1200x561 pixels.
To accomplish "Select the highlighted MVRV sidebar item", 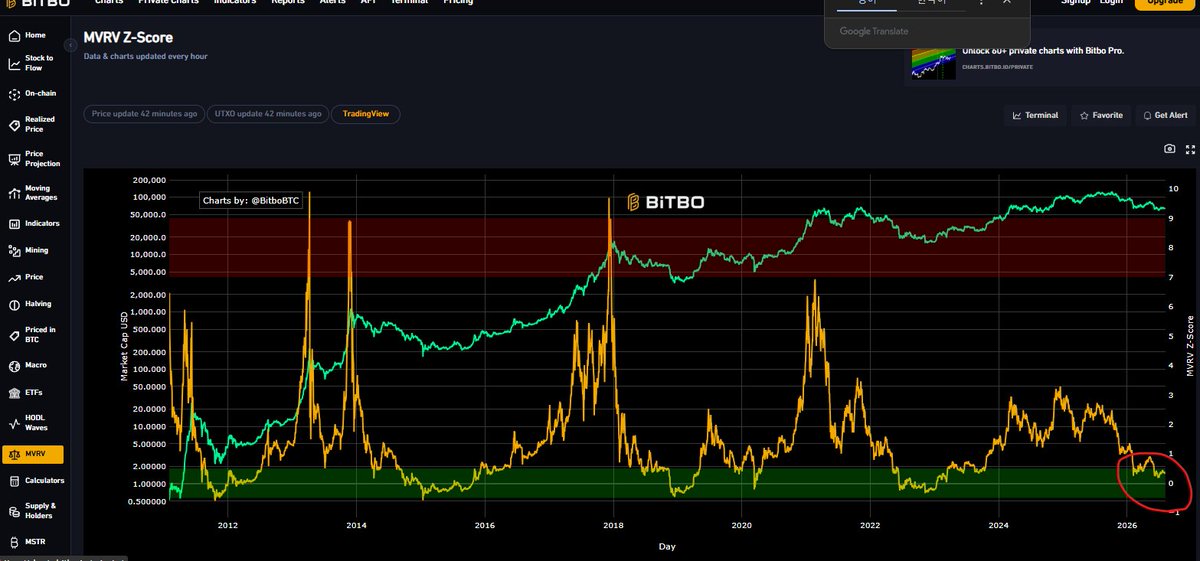I will point(32,454).
